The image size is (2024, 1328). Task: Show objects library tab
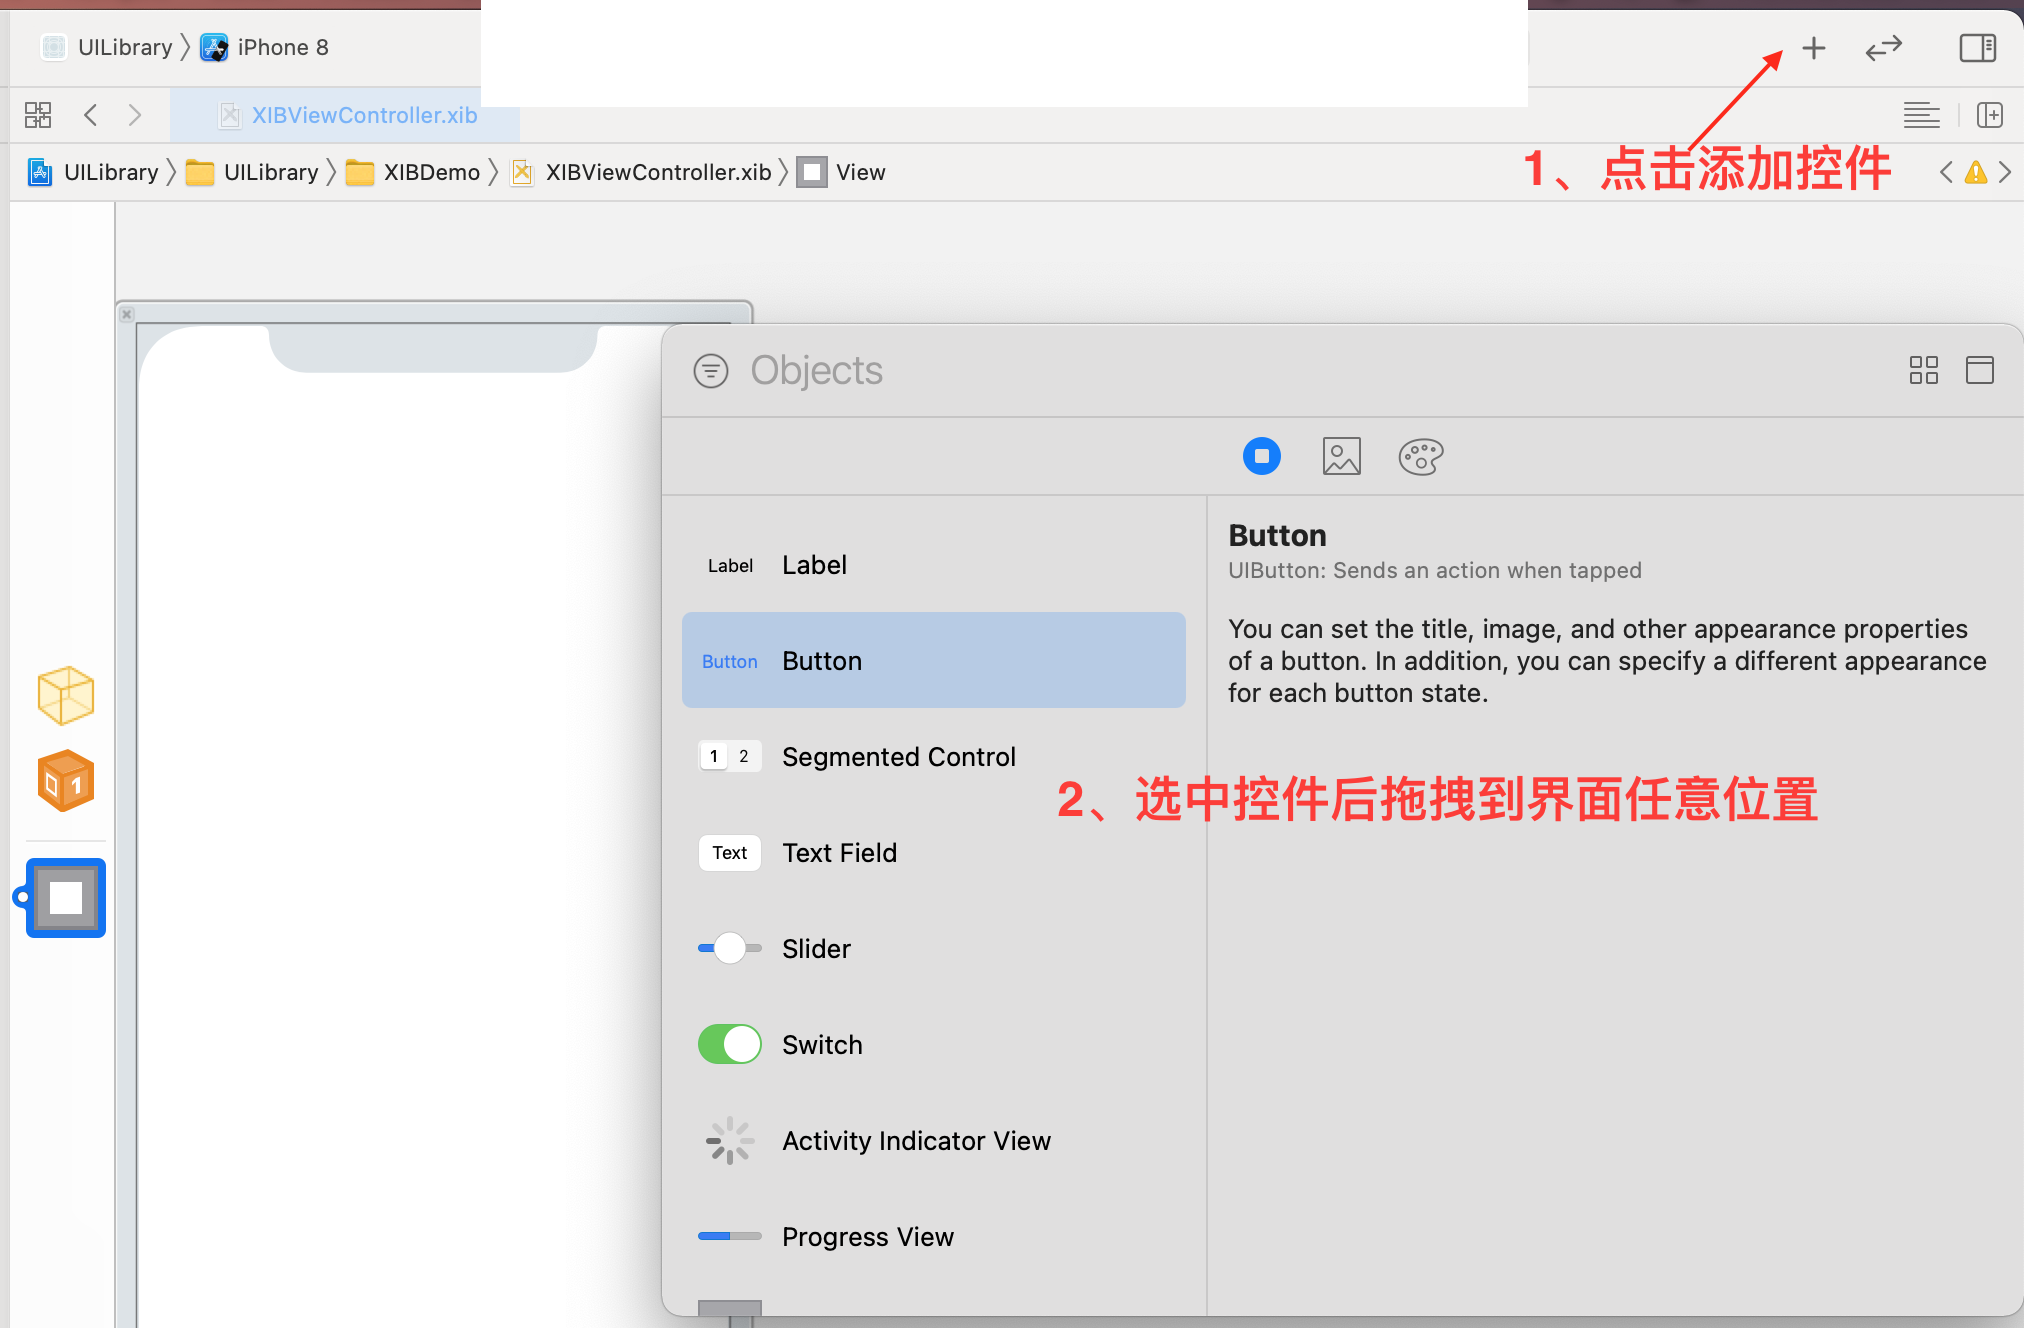click(x=1261, y=456)
